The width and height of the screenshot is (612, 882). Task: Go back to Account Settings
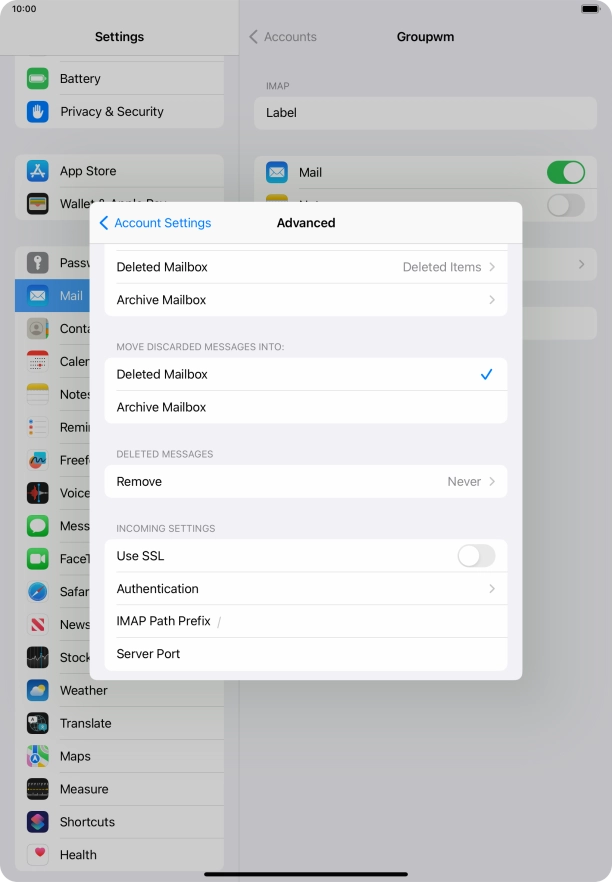(155, 223)
